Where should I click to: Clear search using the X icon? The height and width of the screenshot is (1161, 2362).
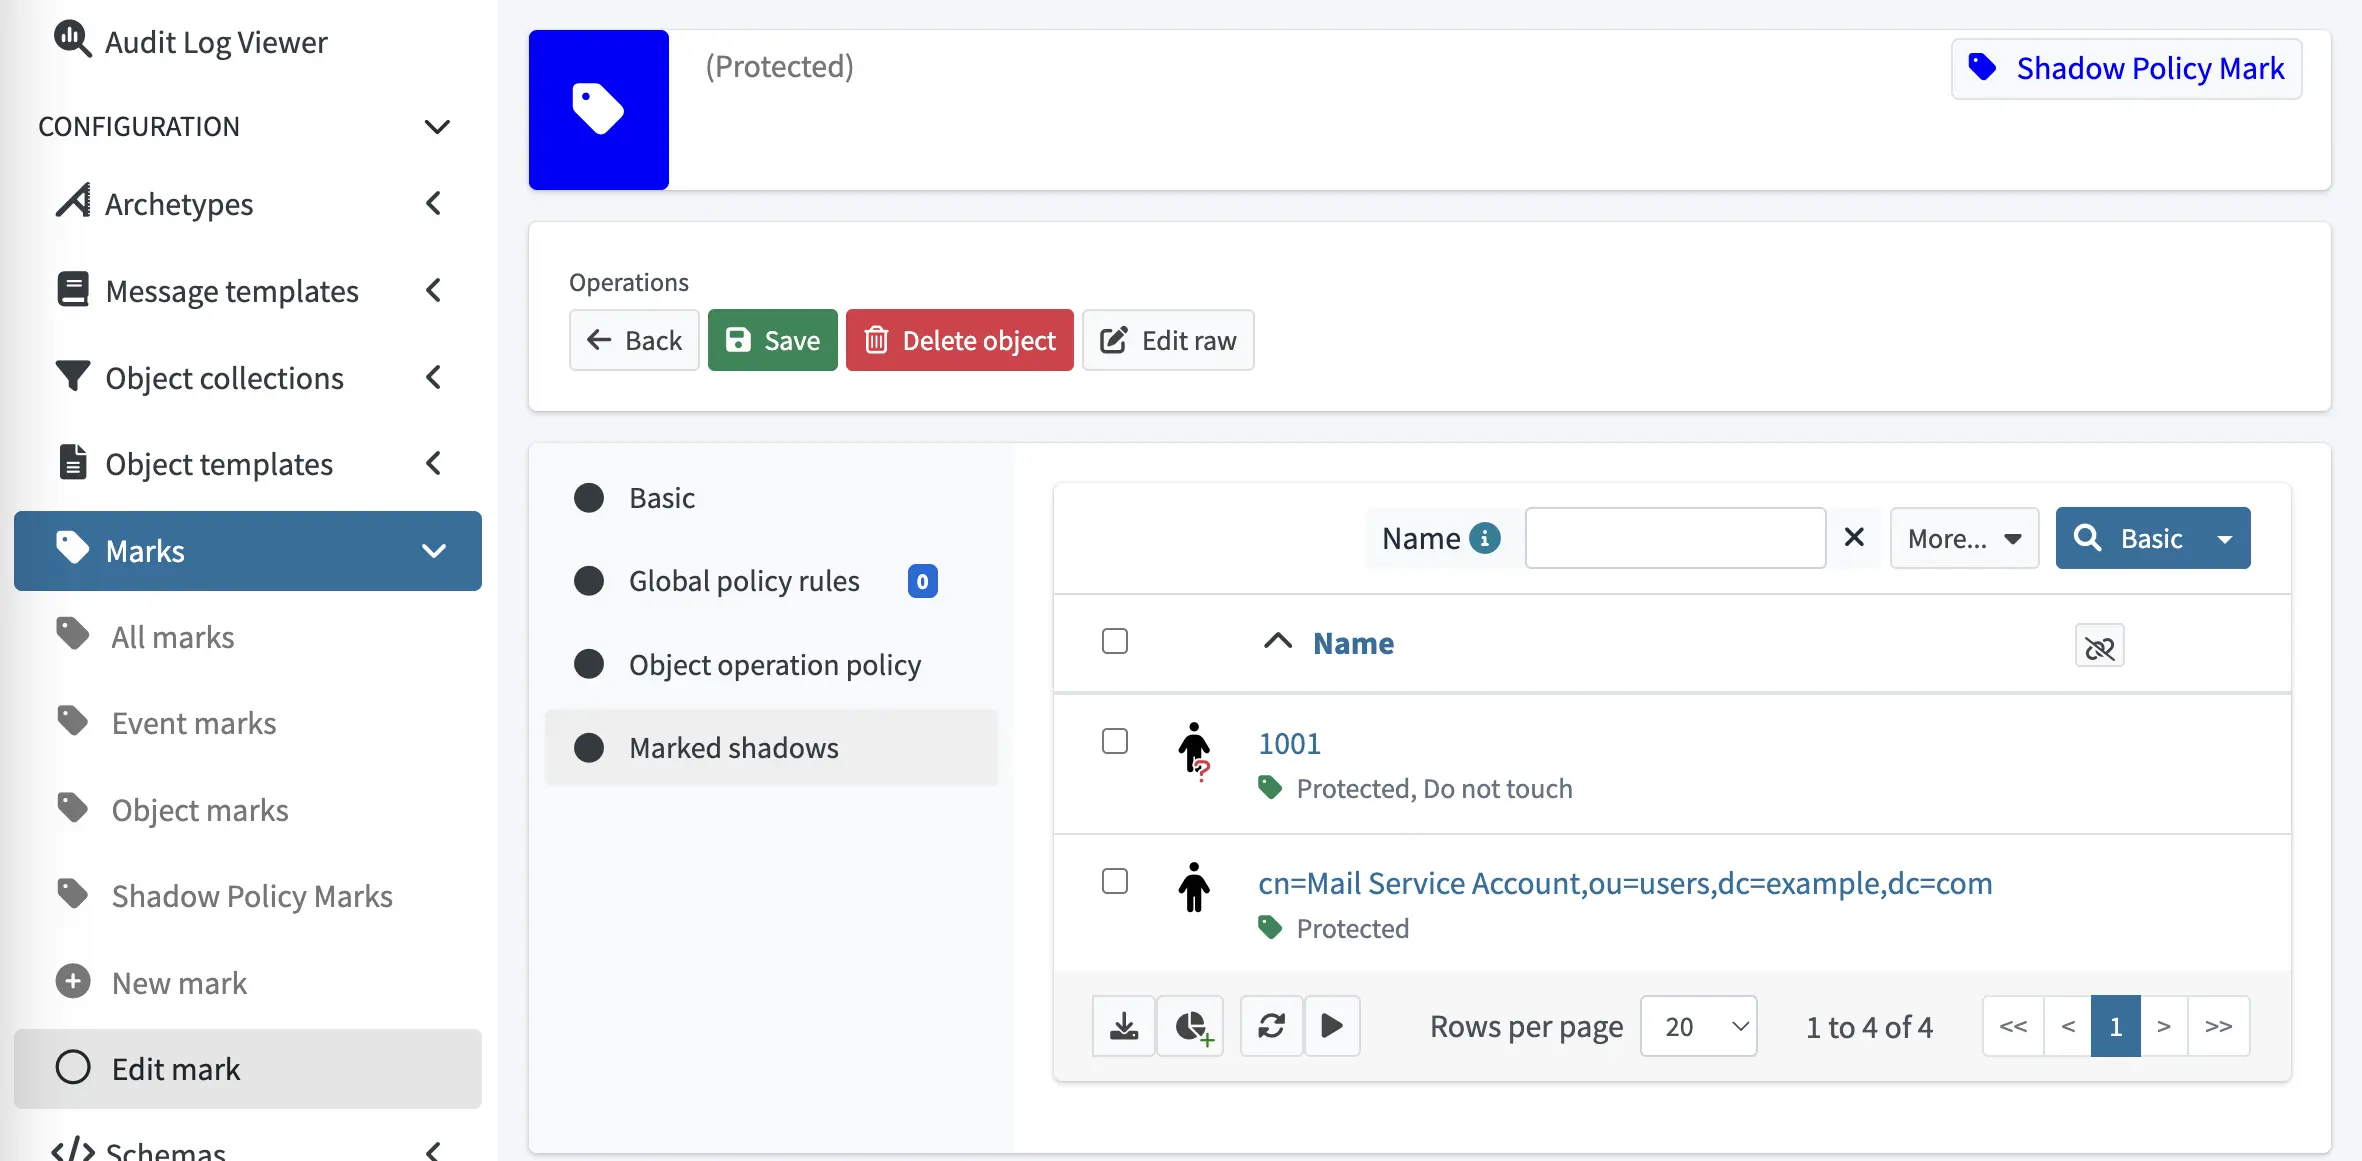coord(1854,537)
